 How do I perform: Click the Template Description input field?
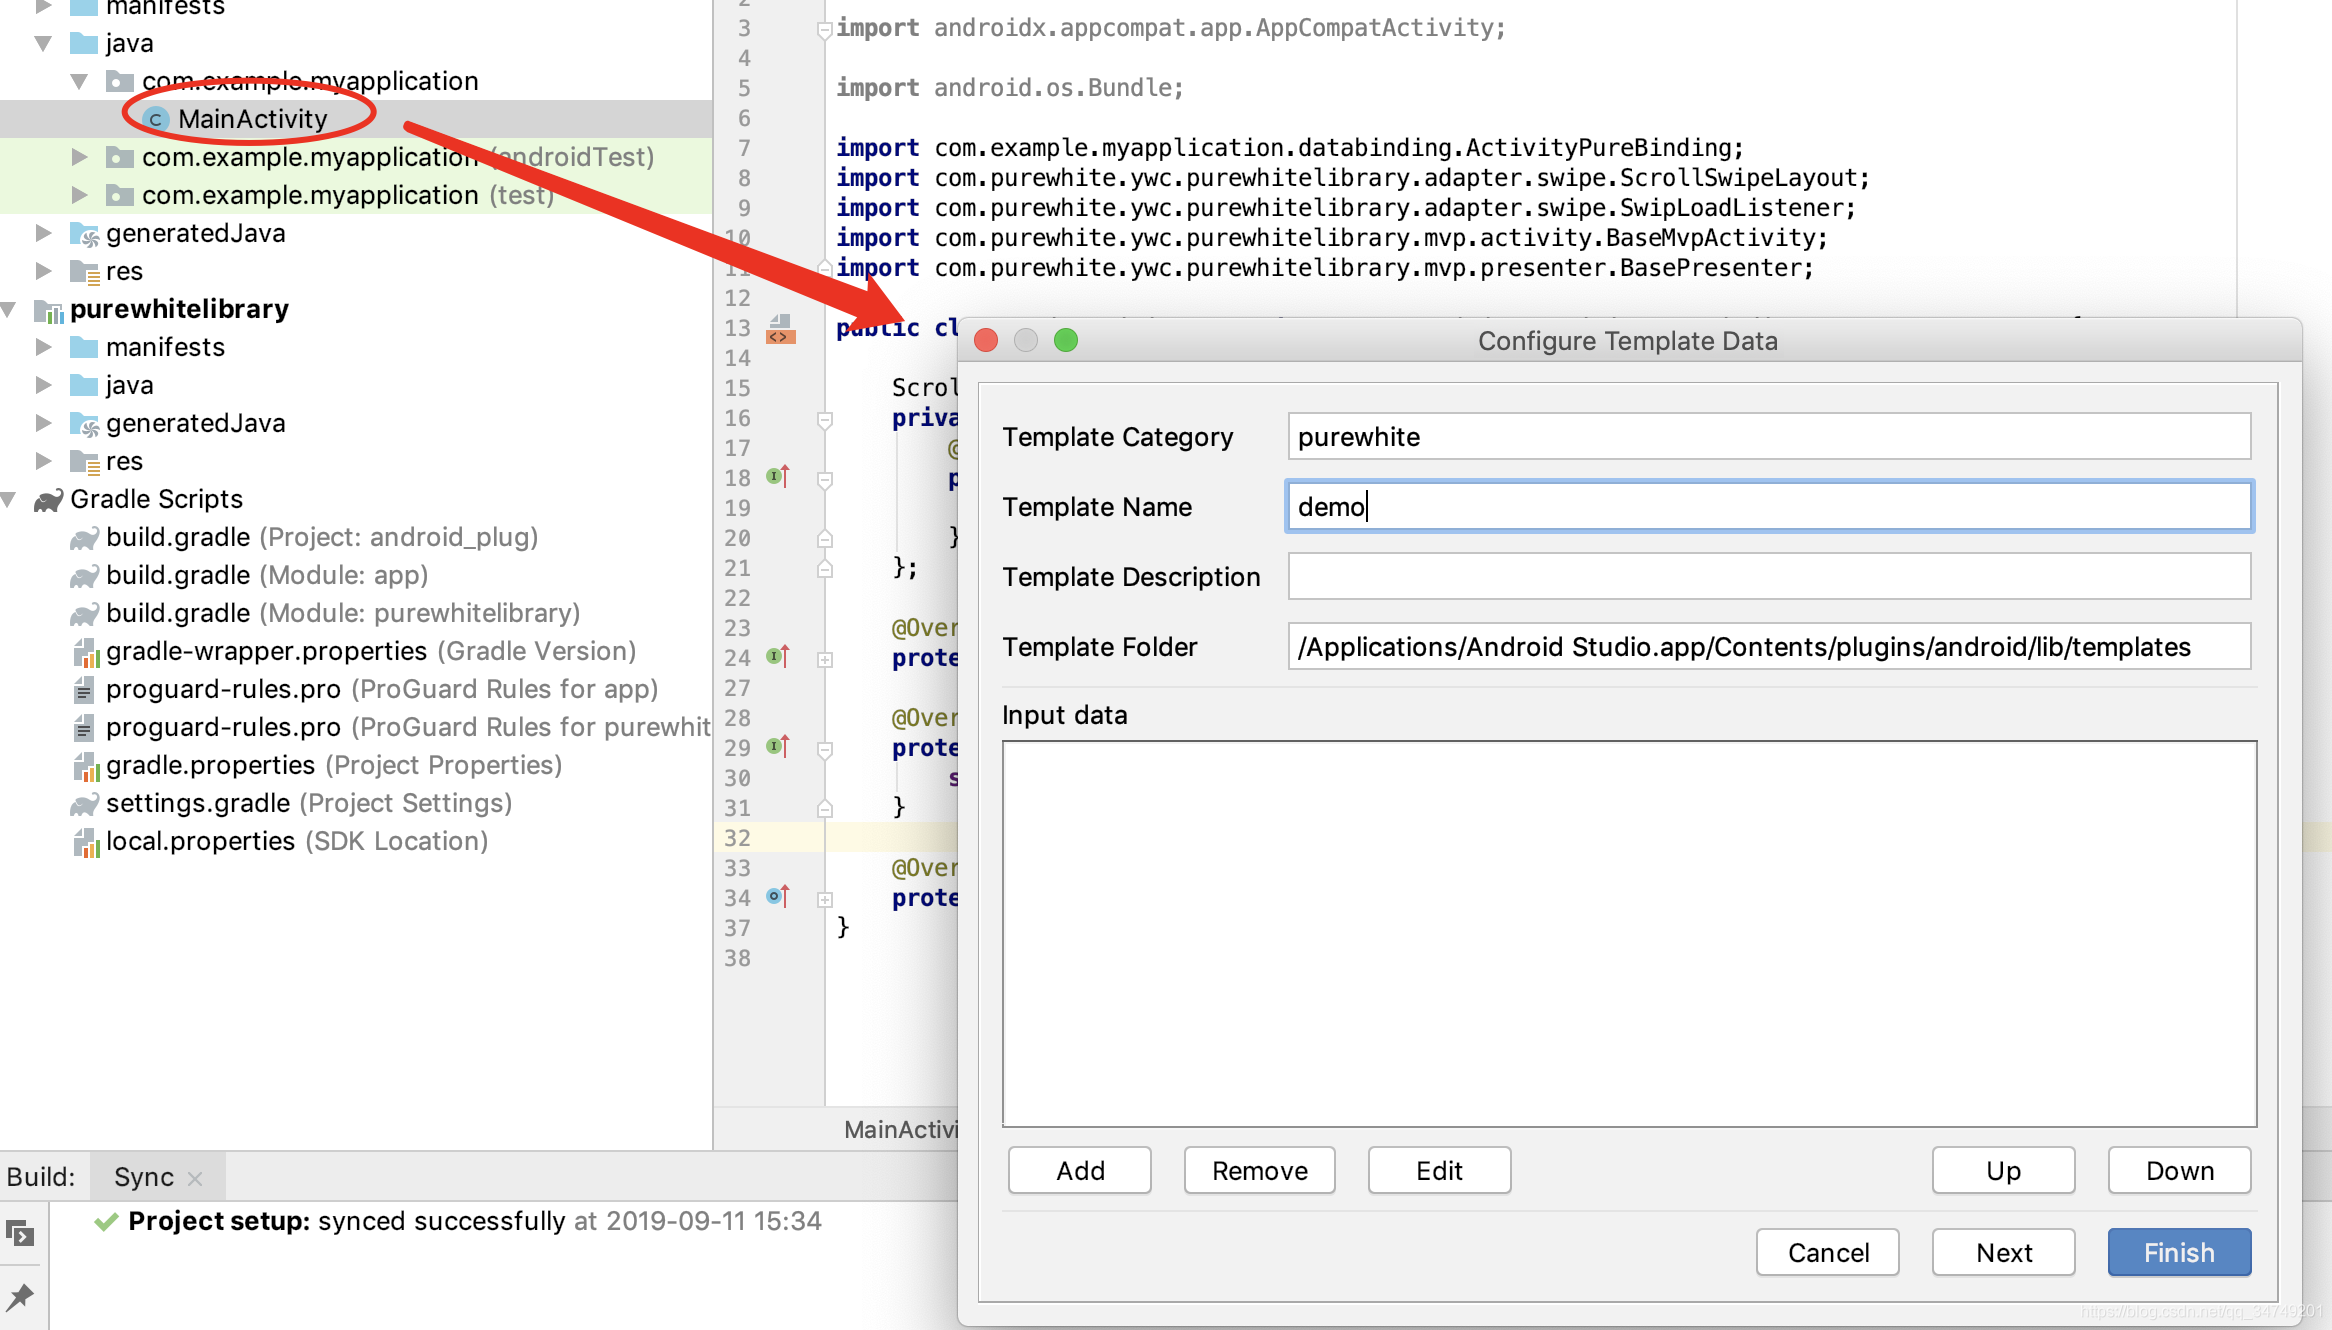pyautogui.click(x=1767, y=576)
